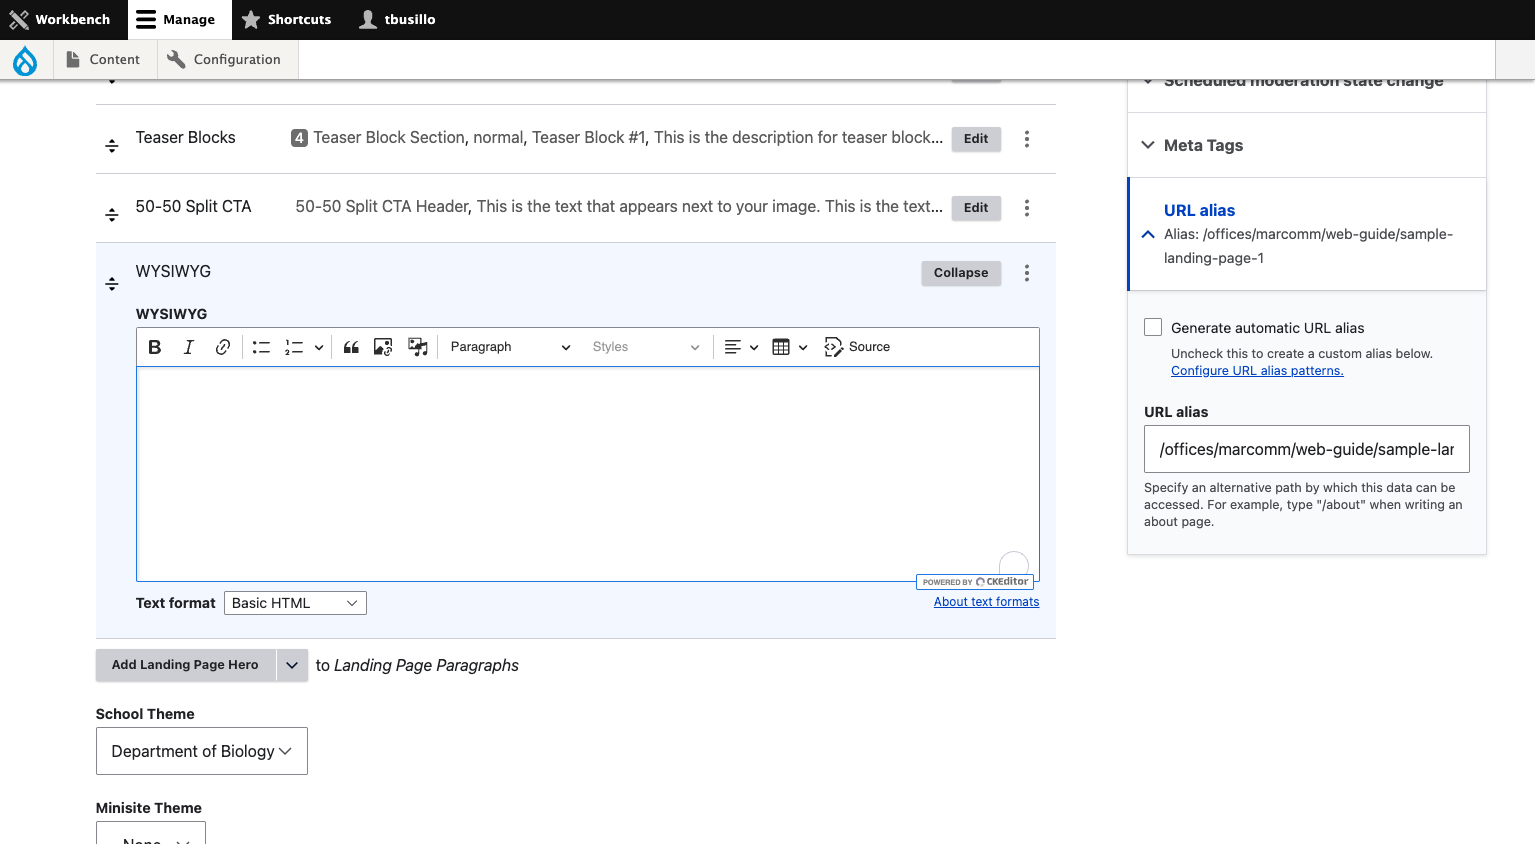Switch editor to Source mode

[857, 347]
